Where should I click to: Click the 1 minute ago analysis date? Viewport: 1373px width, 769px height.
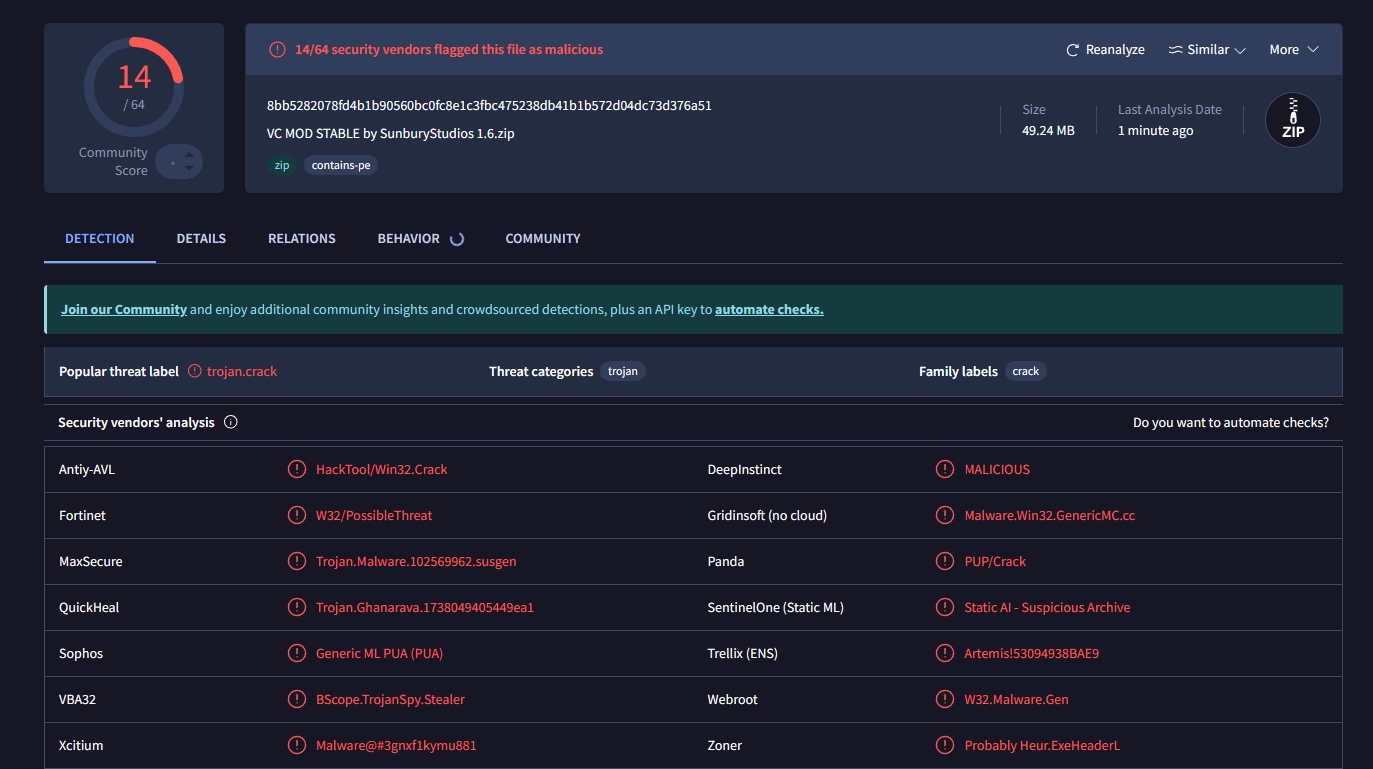[1155, 131]
